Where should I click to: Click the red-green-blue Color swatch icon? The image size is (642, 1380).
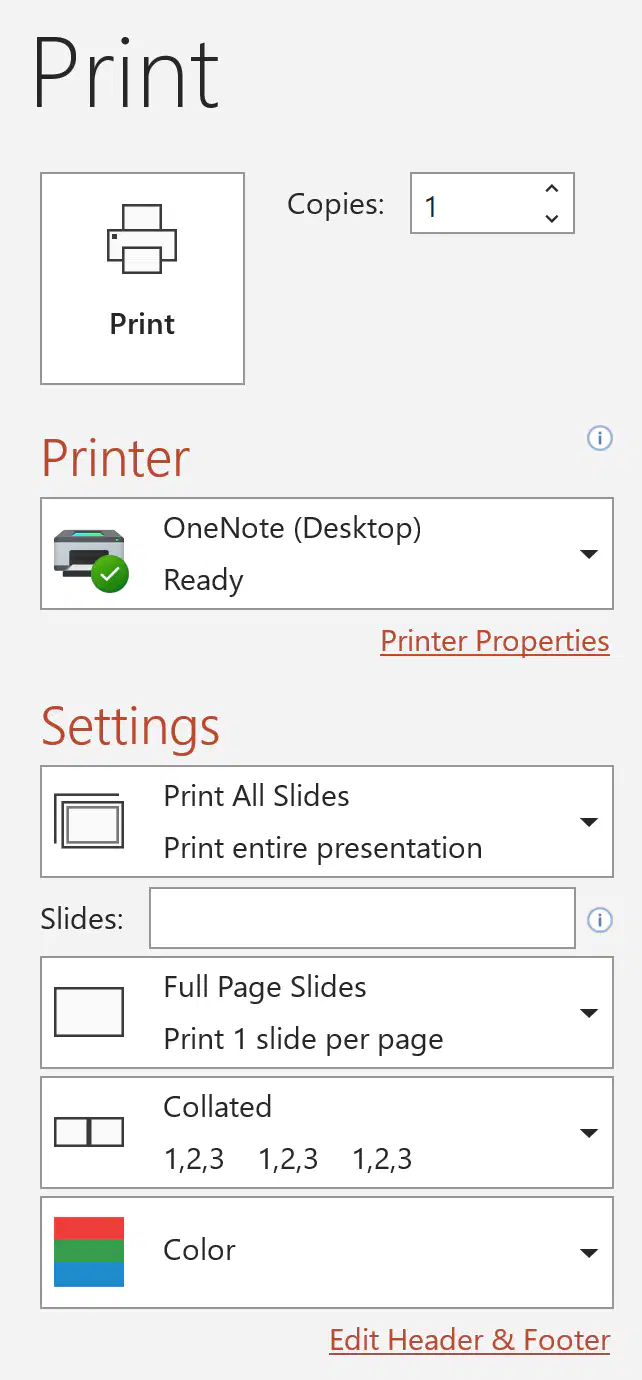pos(89,1251)
